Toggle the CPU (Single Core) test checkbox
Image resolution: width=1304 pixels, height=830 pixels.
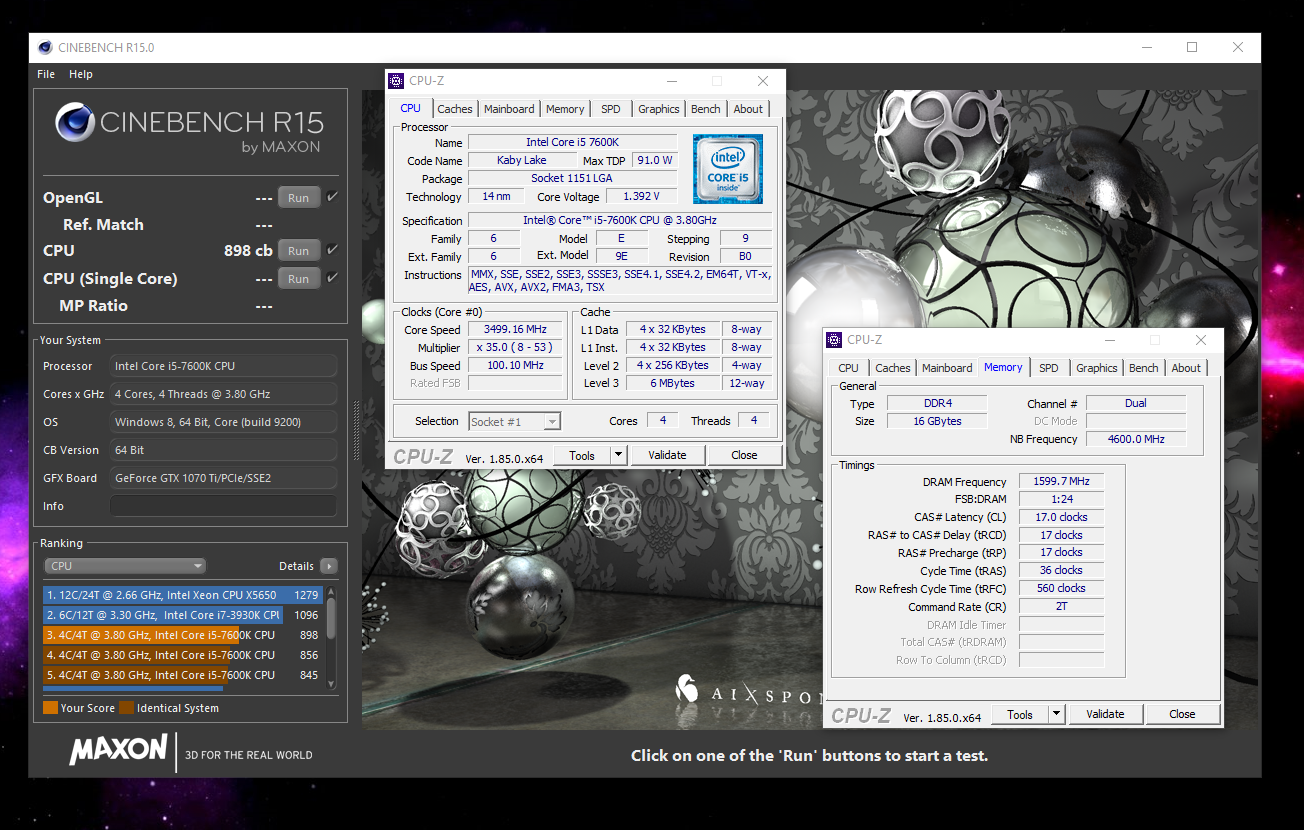coord(333,278)
